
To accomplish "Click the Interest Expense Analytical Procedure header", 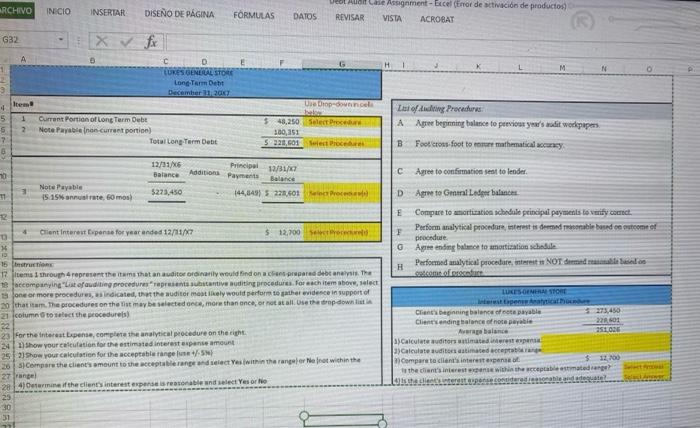I will [x=533, y=301].
